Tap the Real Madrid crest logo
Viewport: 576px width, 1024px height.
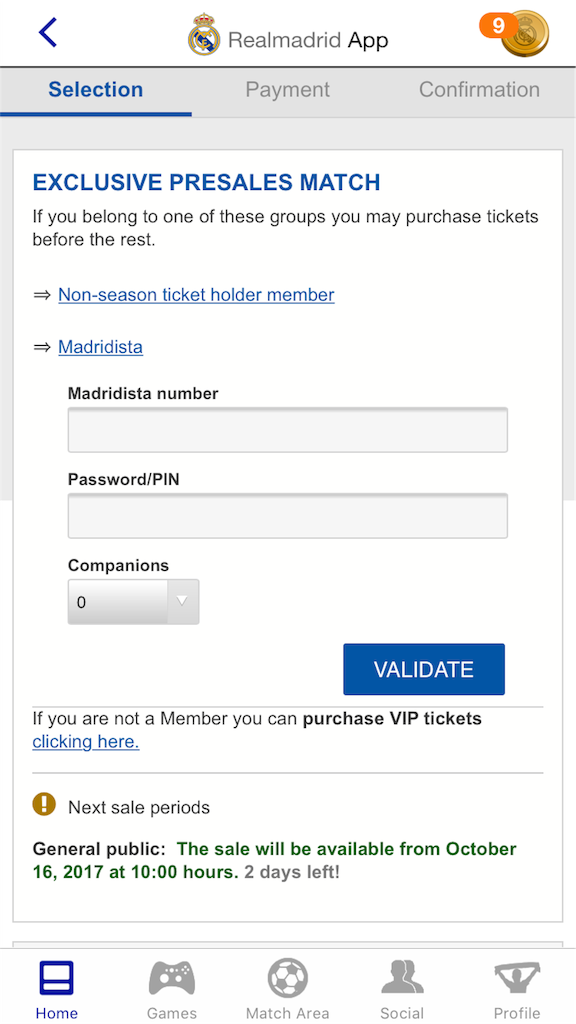(204, 34)
